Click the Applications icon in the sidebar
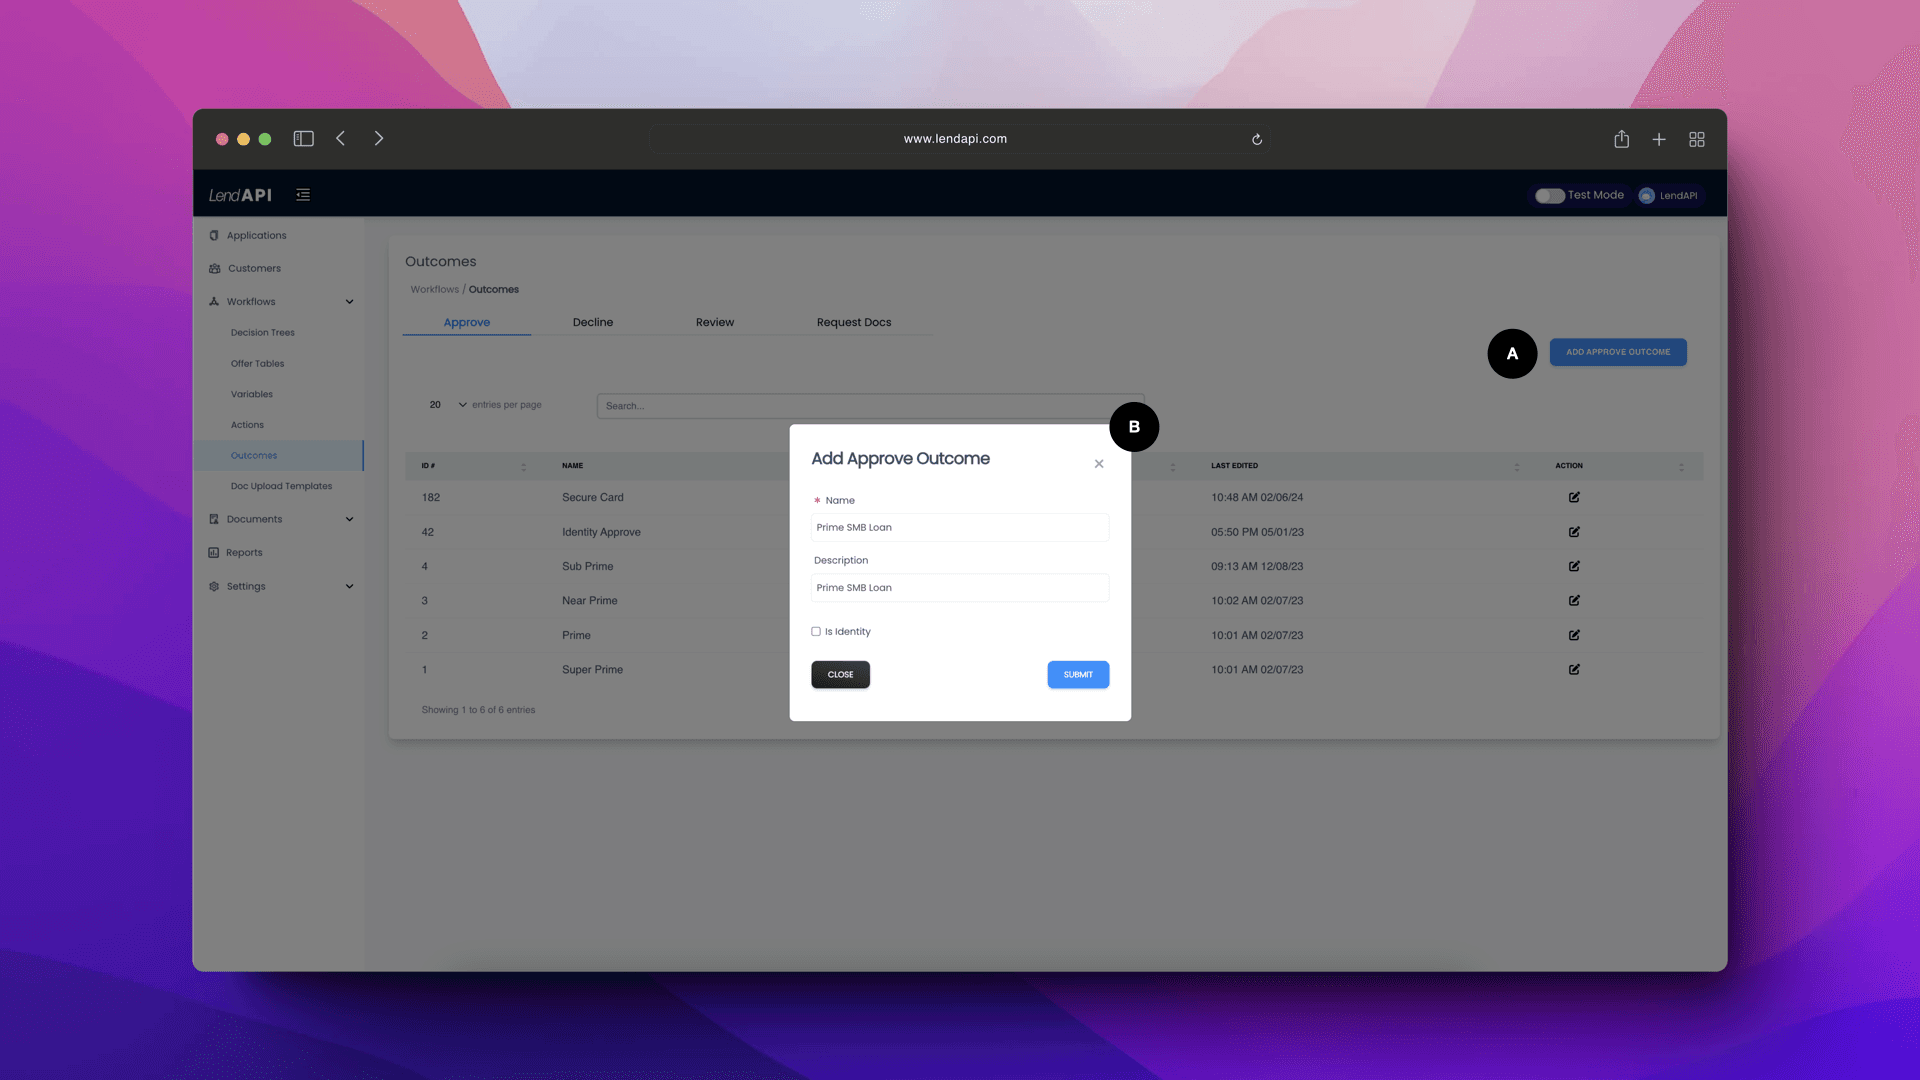The image size is (1920, 1080). [x=214, y=235]
